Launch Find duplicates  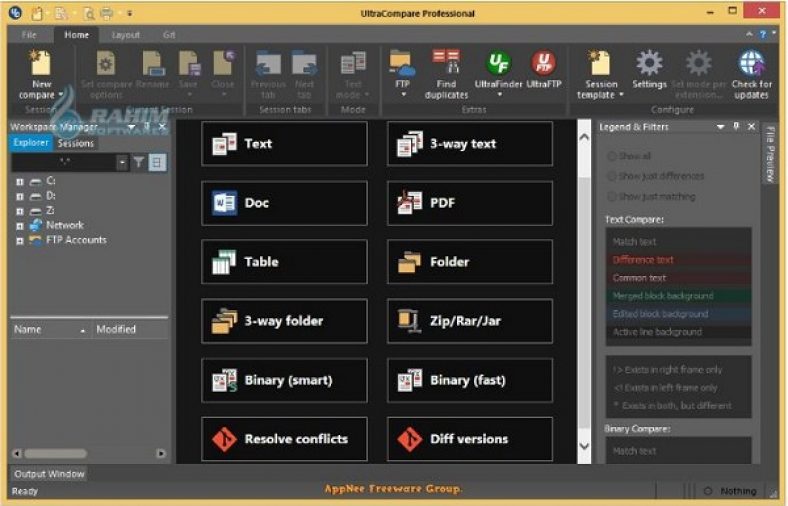pyautogui.click(x=446, y=74)
